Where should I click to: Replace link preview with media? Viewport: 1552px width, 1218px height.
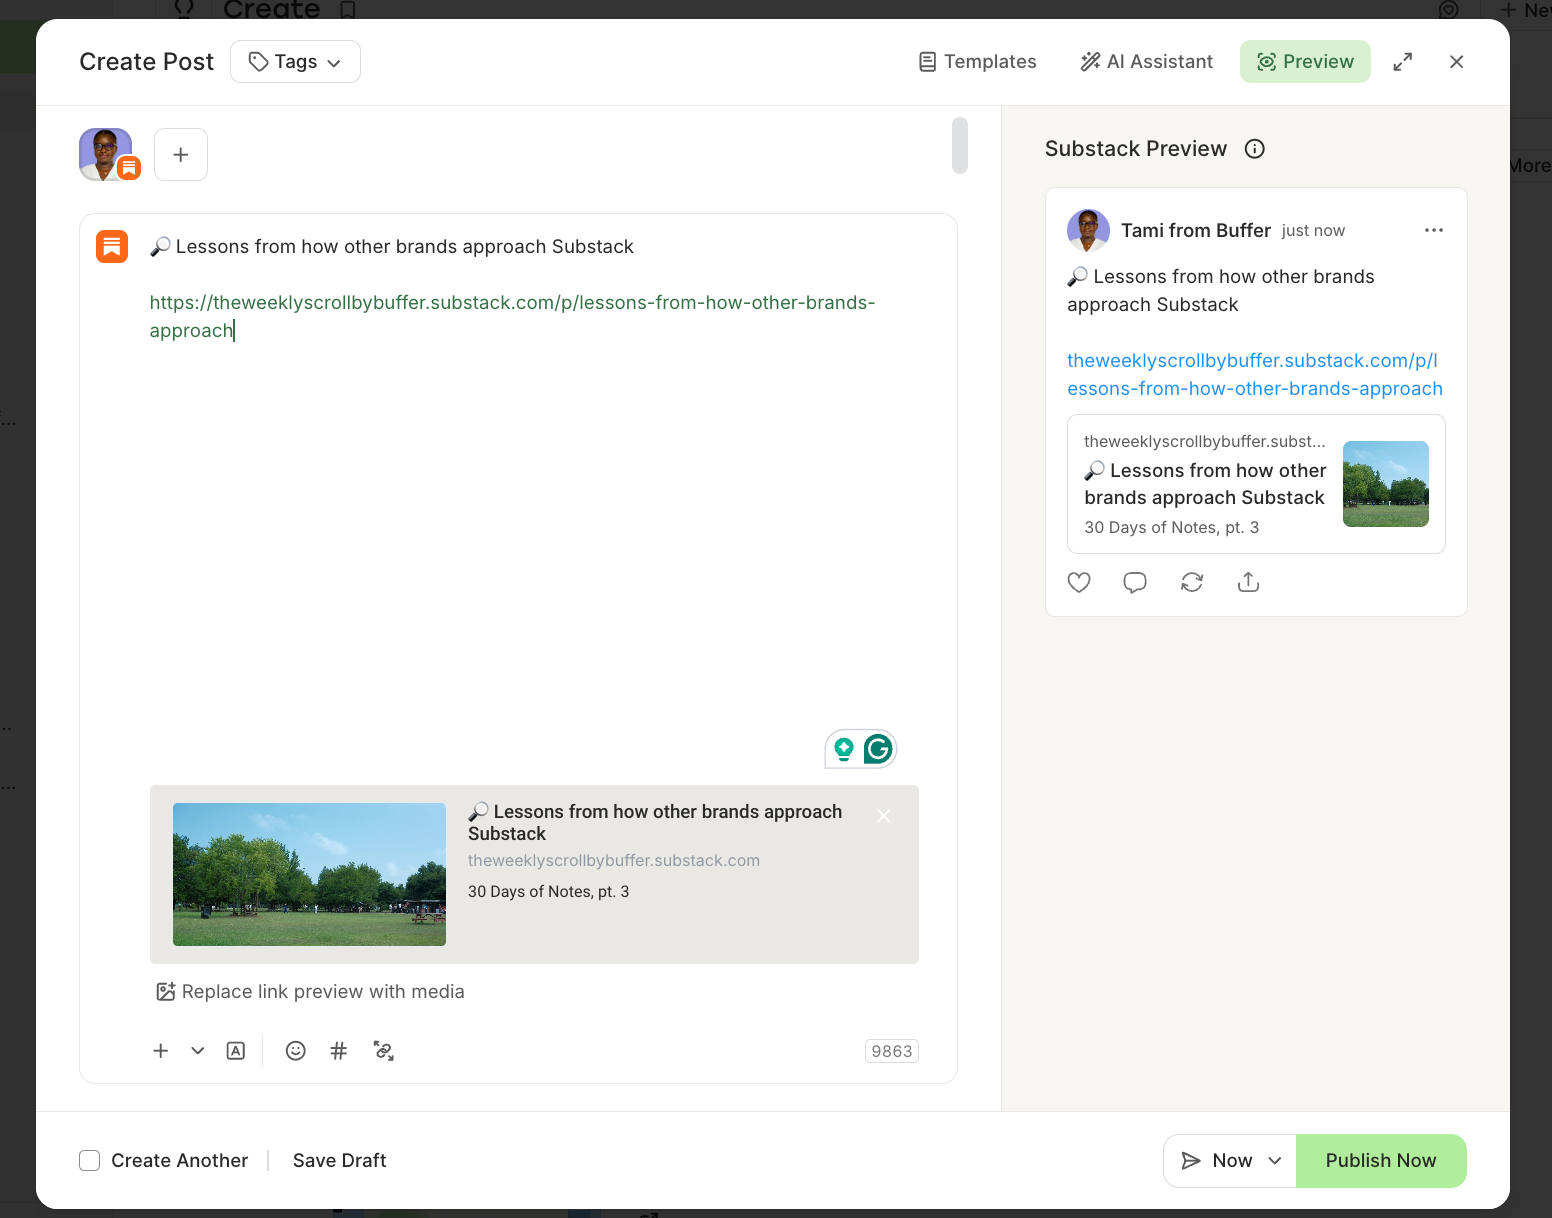tap(310, 992)
